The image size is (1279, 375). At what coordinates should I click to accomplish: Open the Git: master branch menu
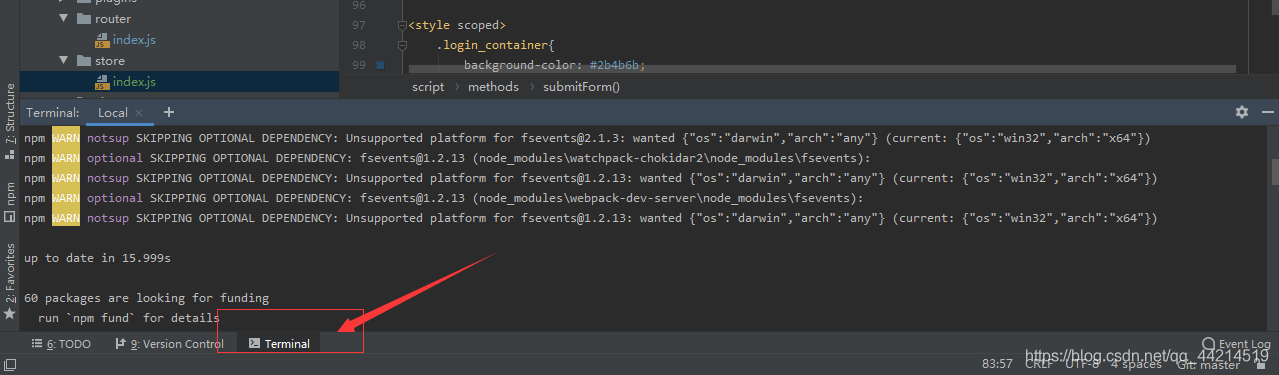click(x=1207, y=365)
